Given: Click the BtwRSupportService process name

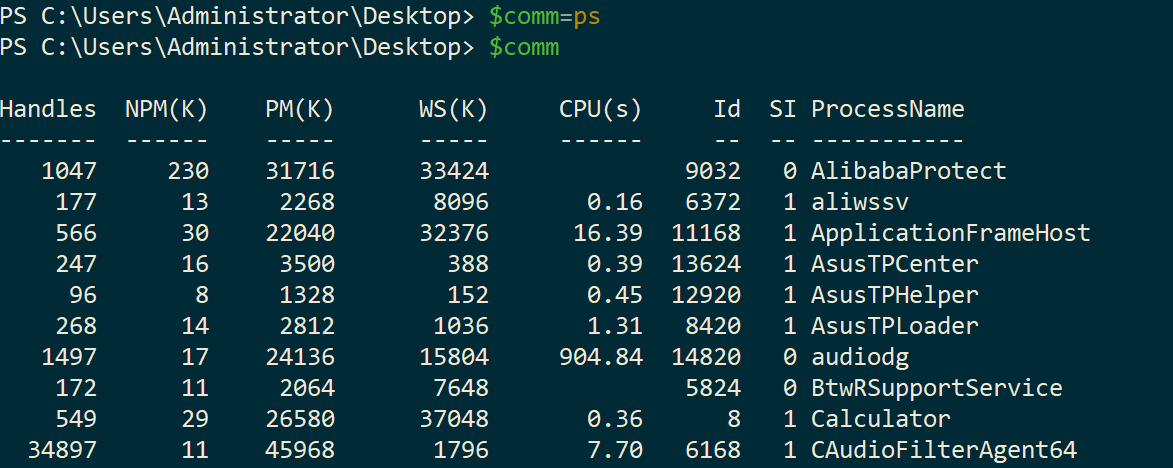Looking at the screenshot, I should 937,388.
